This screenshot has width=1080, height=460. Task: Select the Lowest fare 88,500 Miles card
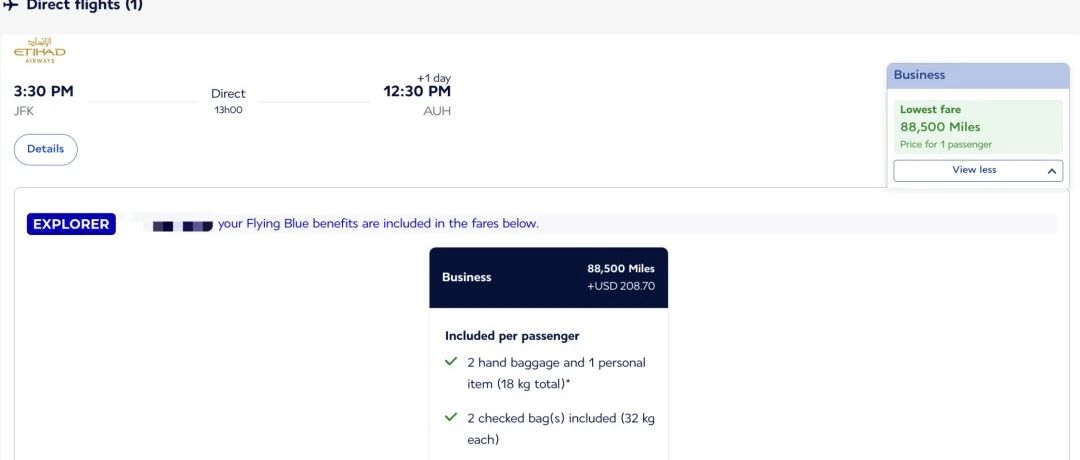pos(977,126)
